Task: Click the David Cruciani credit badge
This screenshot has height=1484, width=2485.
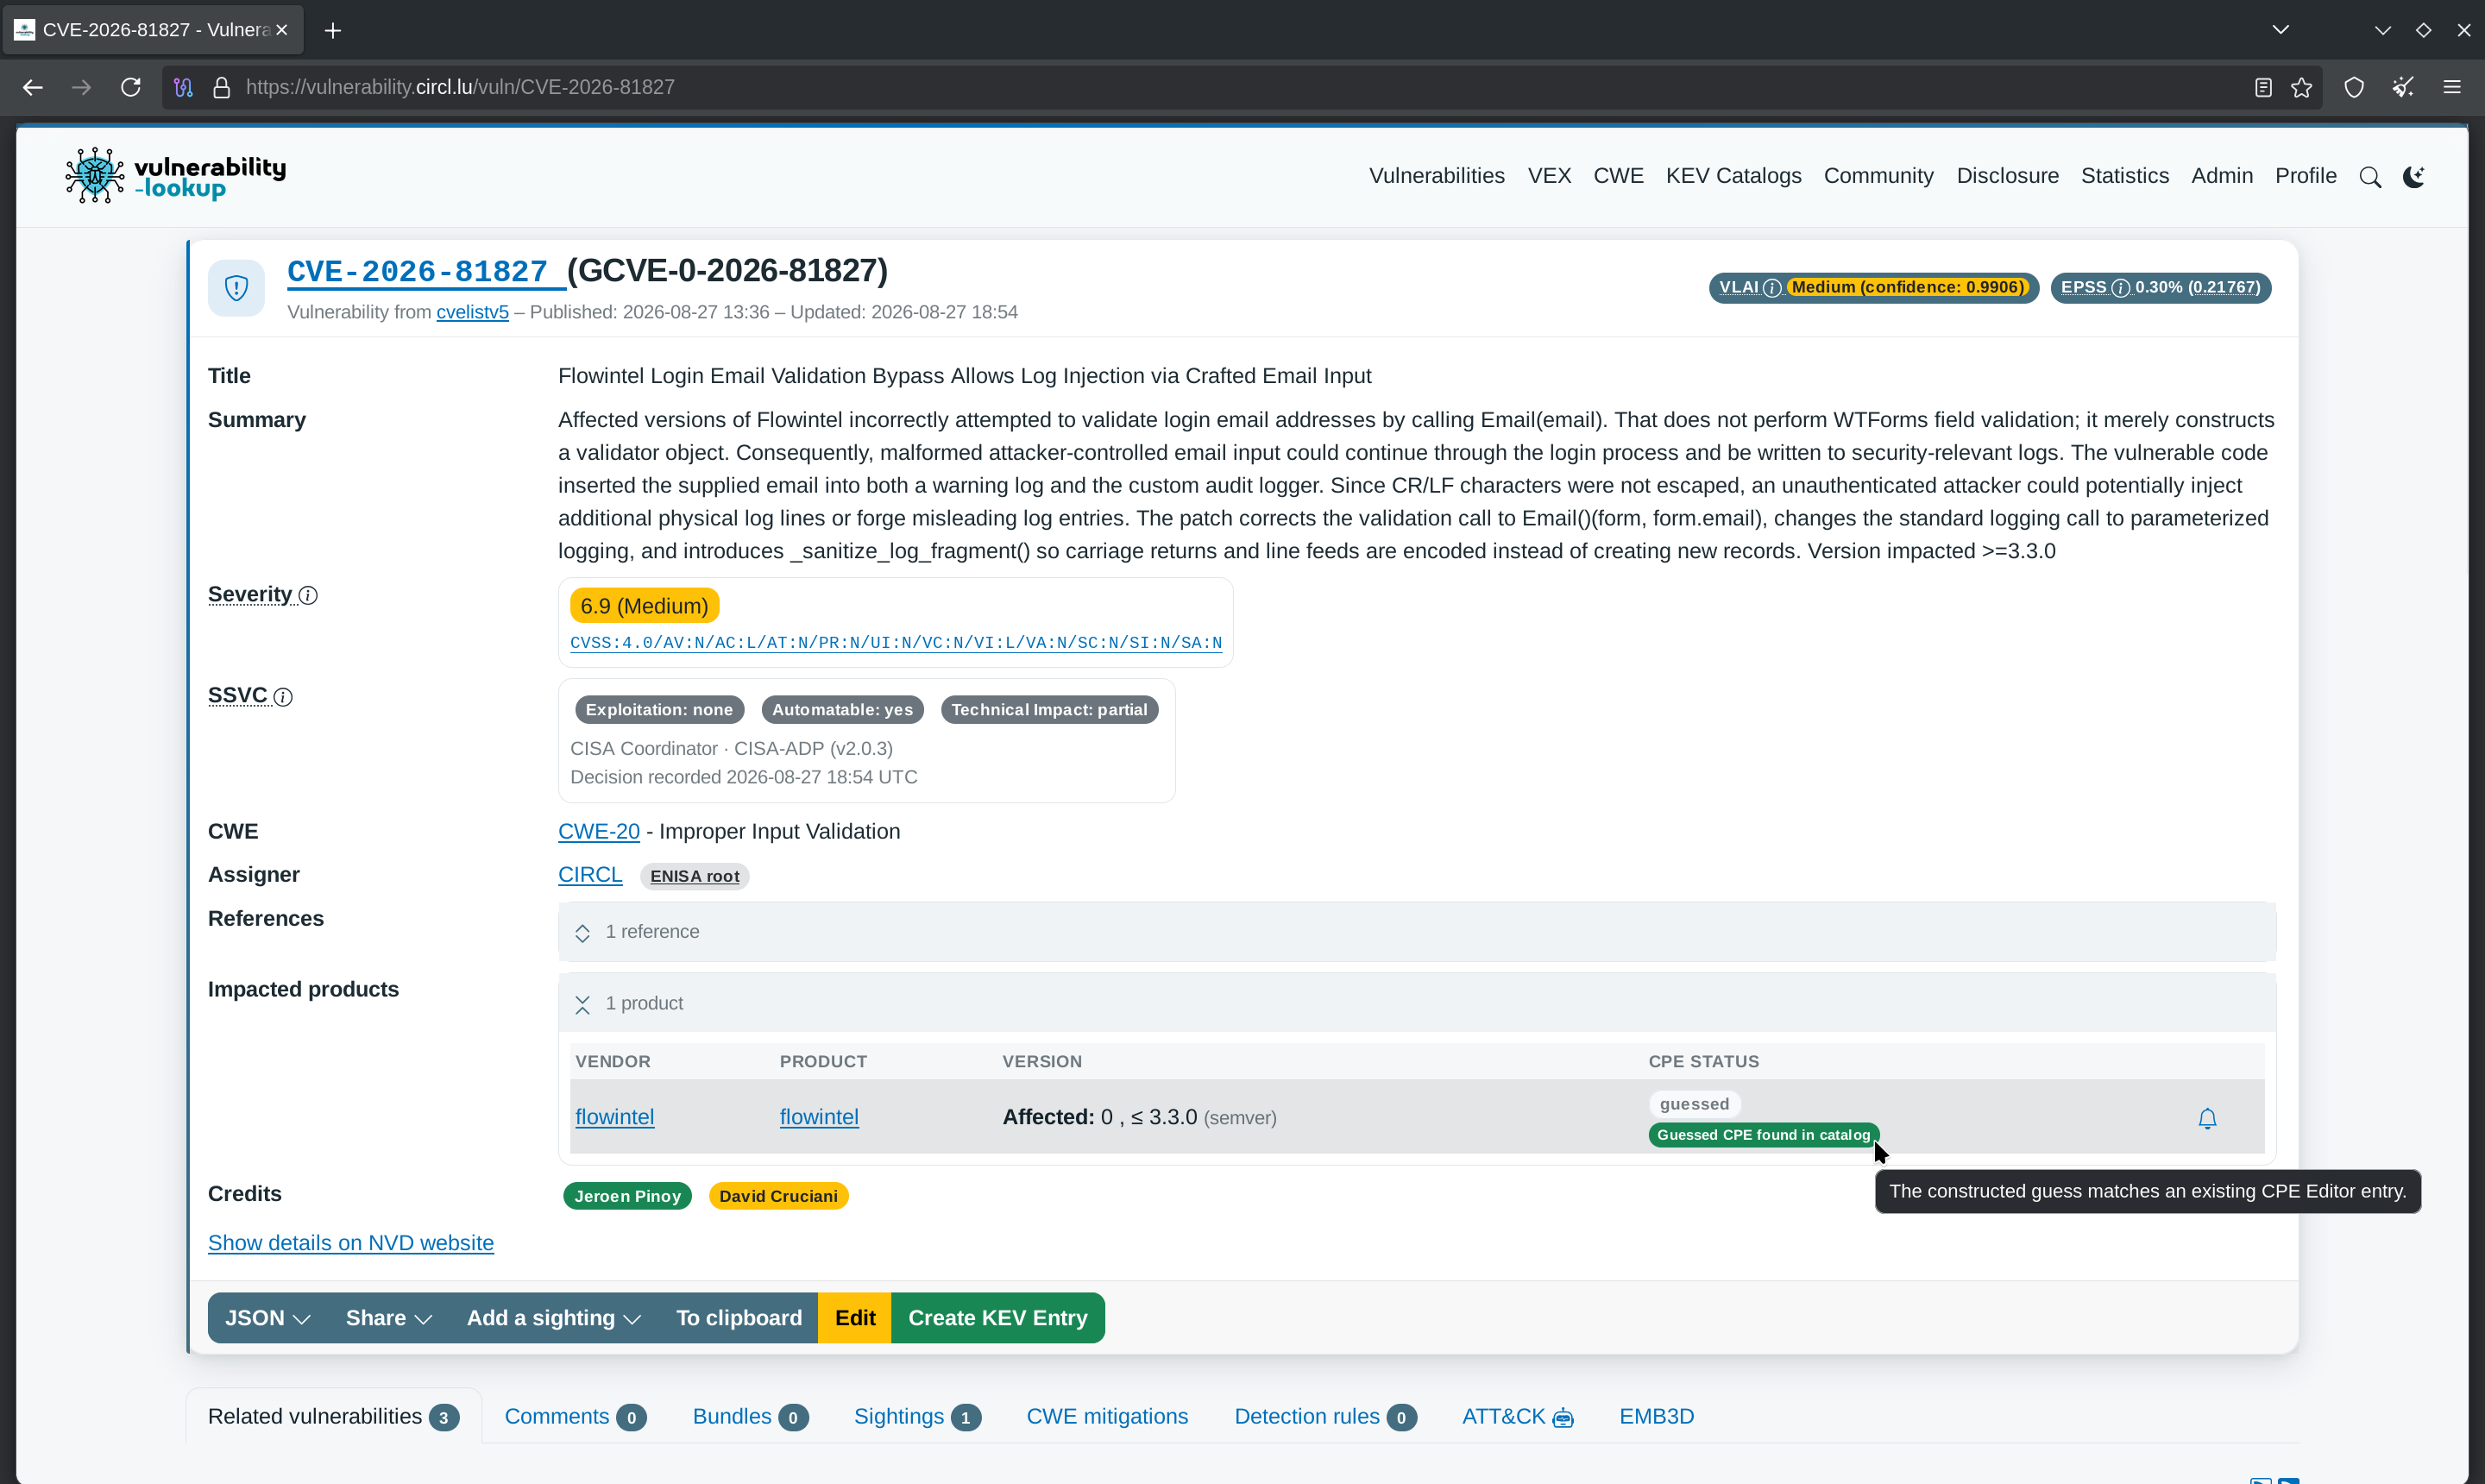Action: [x=778, y=1197]
